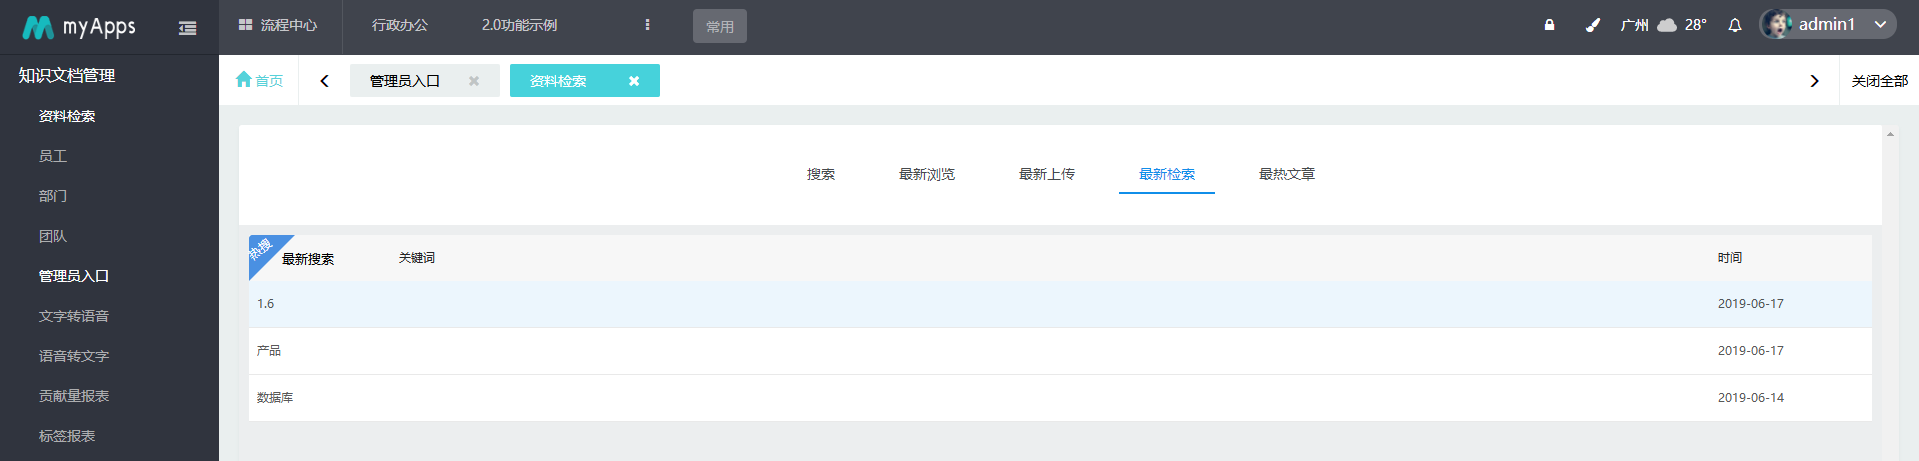This screenshot has width=1919, height=461.
Task: Collapse the sidebar using the menu-fold icon
Action: point(187,28)
